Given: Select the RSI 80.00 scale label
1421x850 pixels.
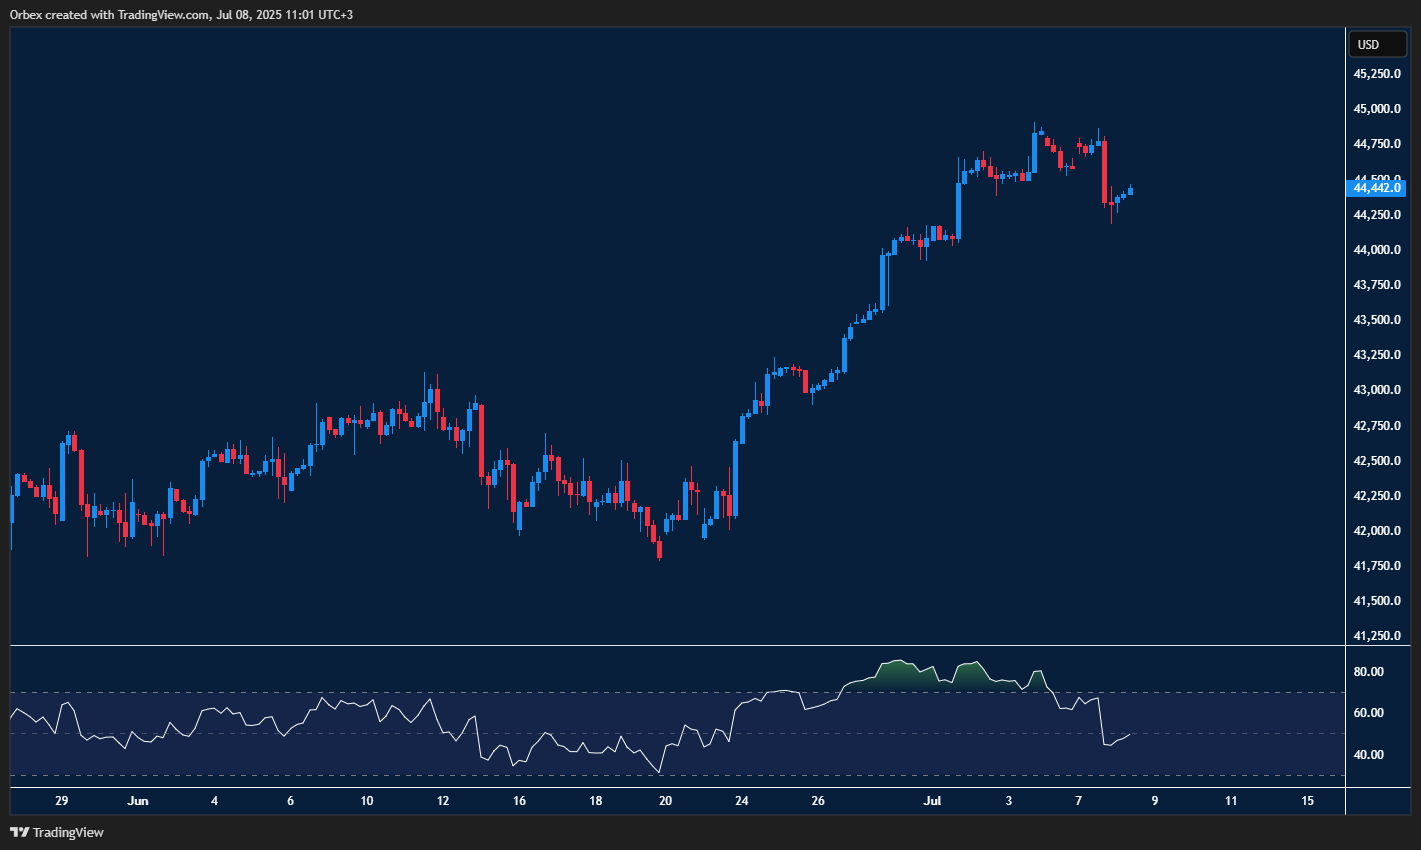Looking at the screenshot, I should [1368, 672].
